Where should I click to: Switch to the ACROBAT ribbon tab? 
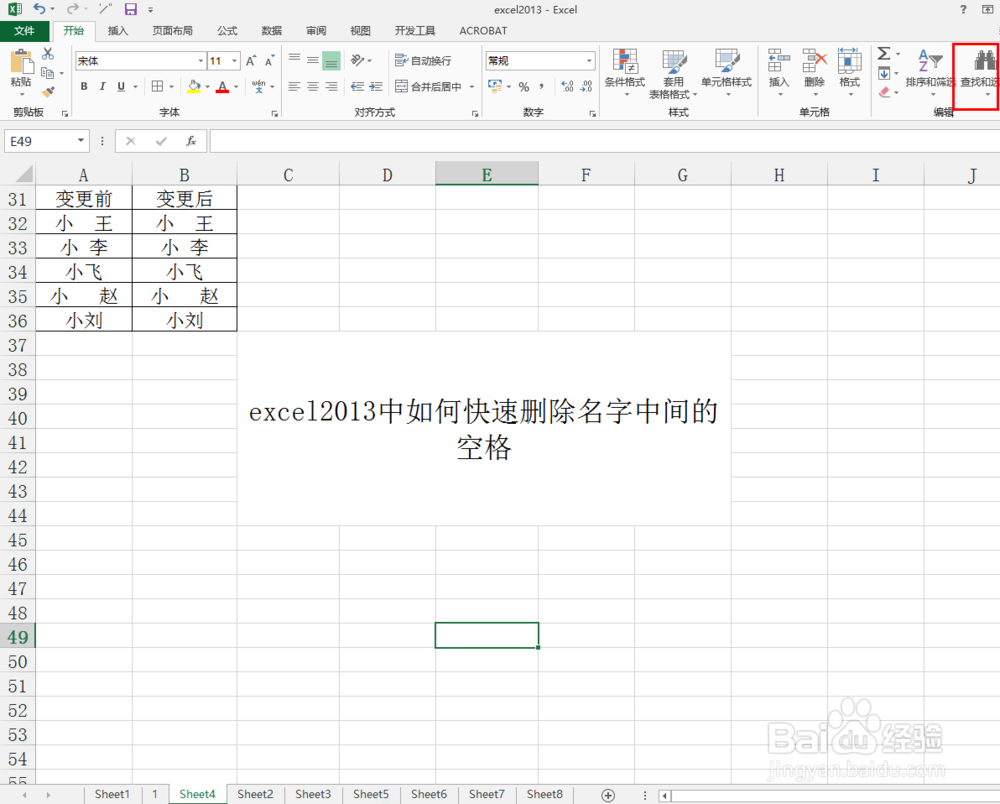pyautogui.click(x=483, y=31)
